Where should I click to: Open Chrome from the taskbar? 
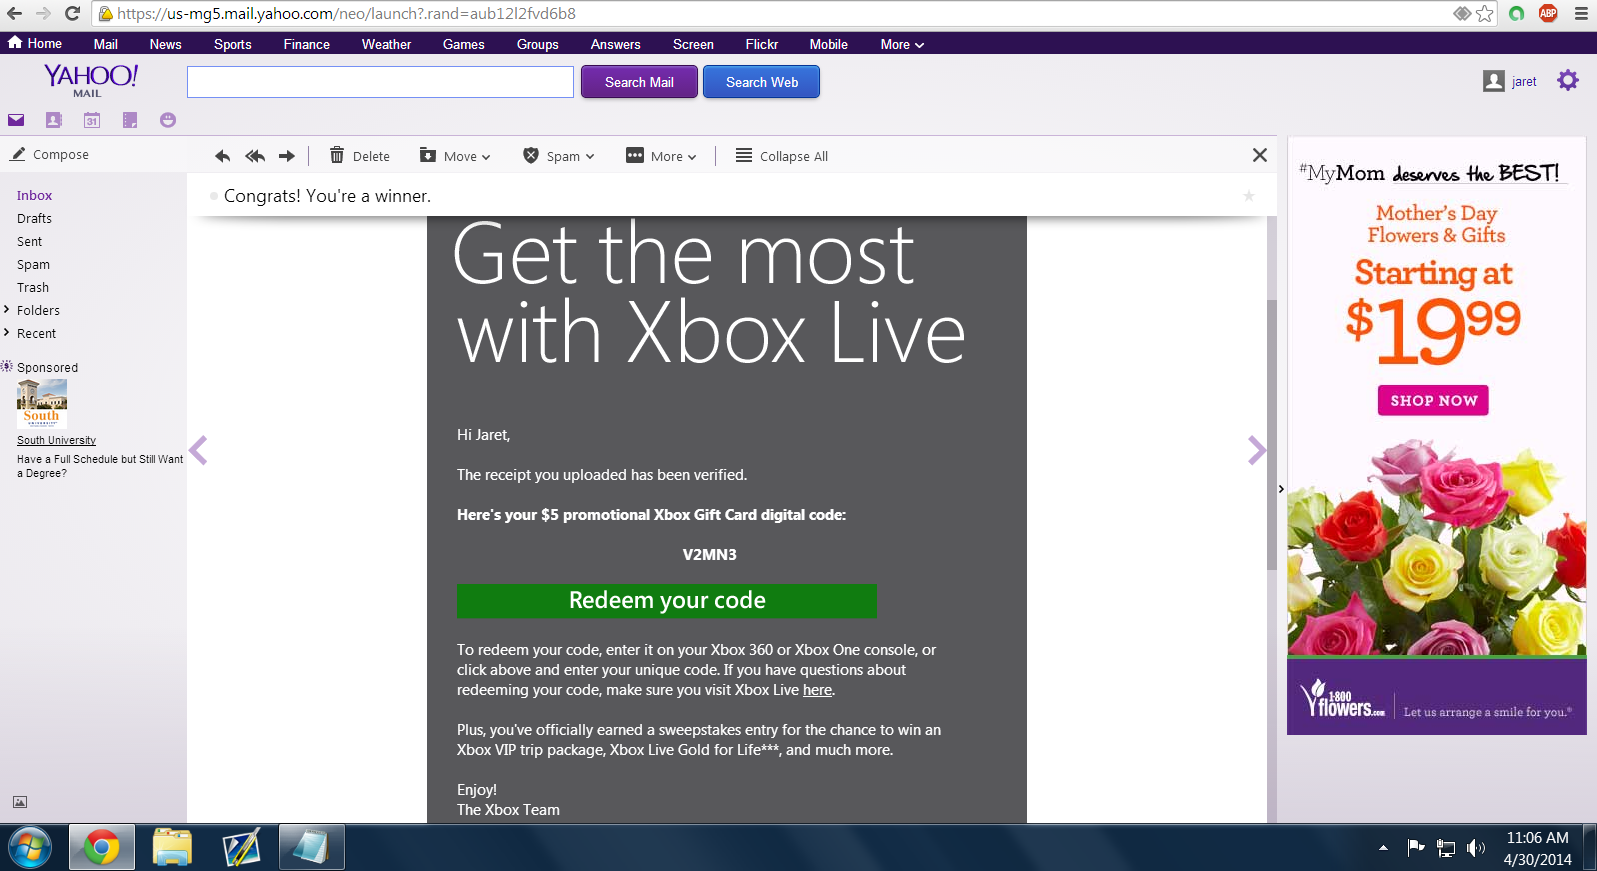click(x=101, y=848)
